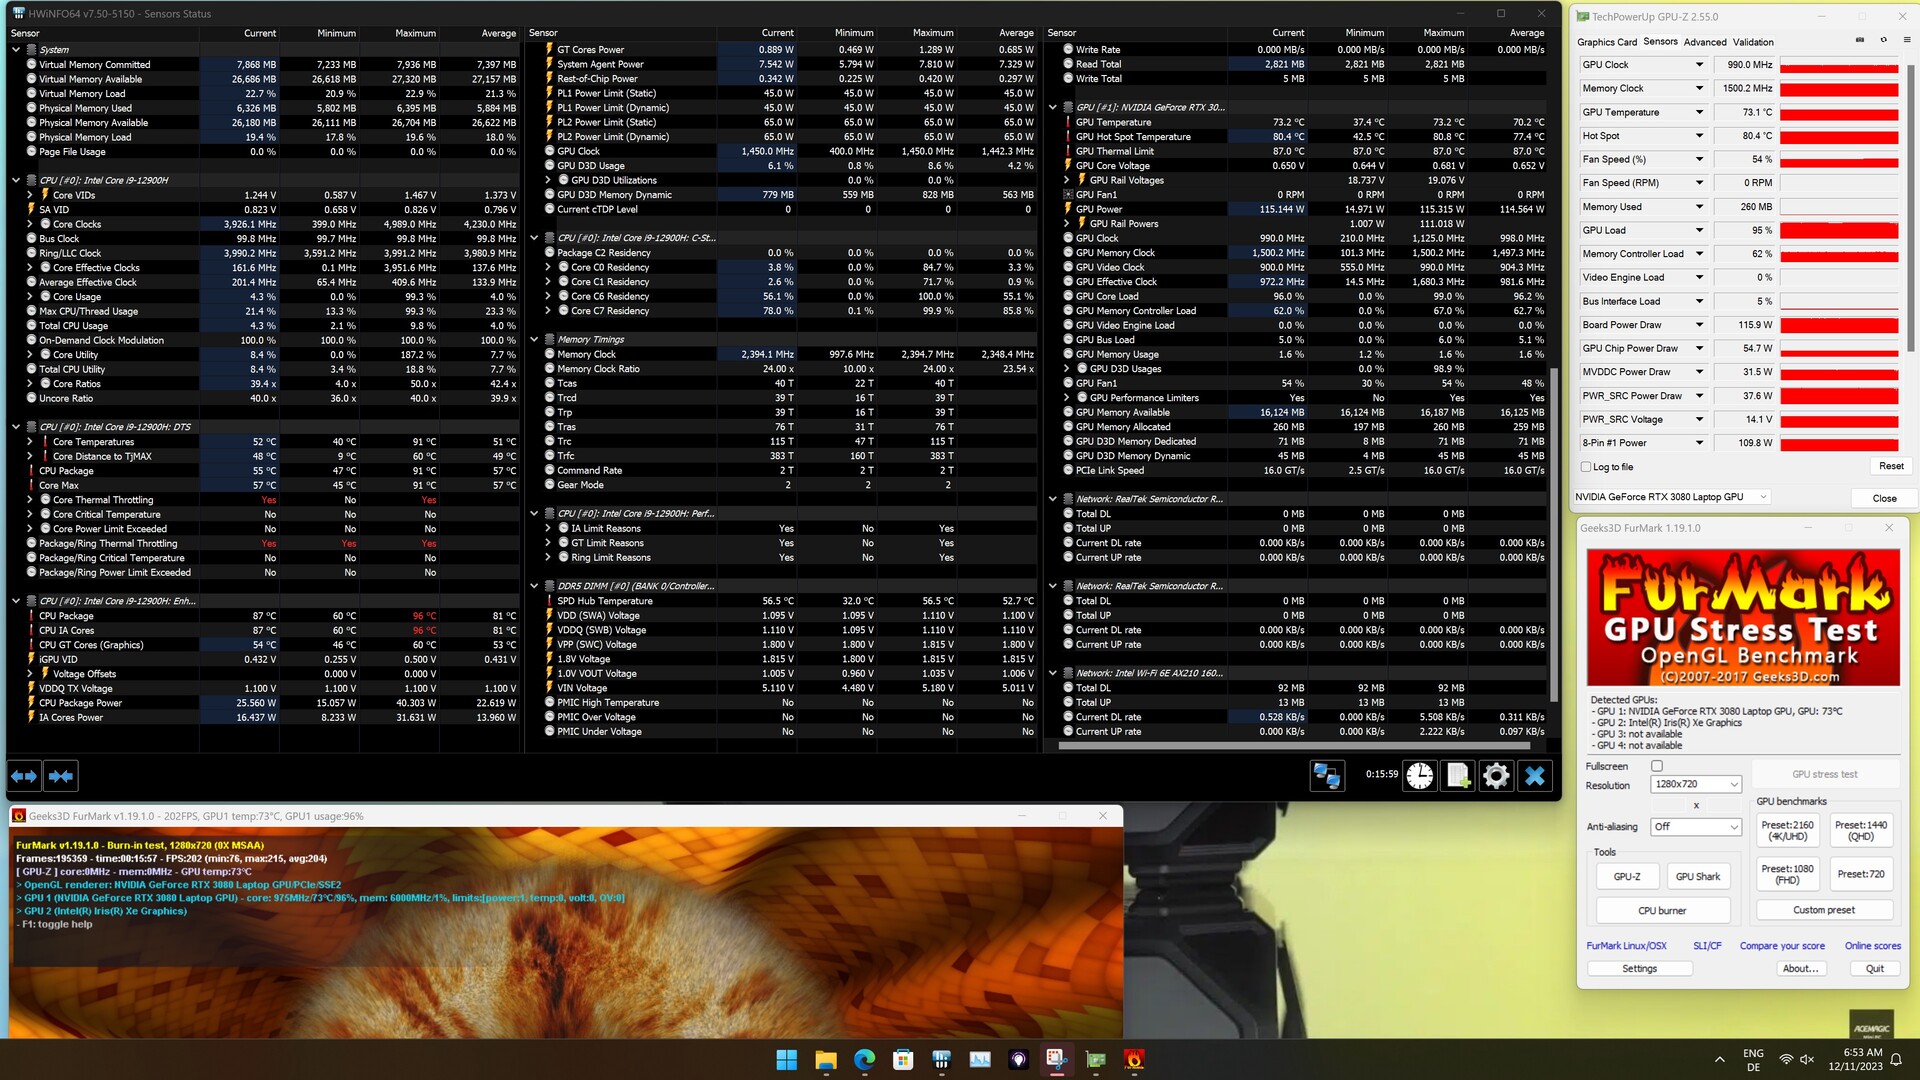Click FurMark CPU burner button
The image size is (1920, 1080).
click(x=1662, y=910)
